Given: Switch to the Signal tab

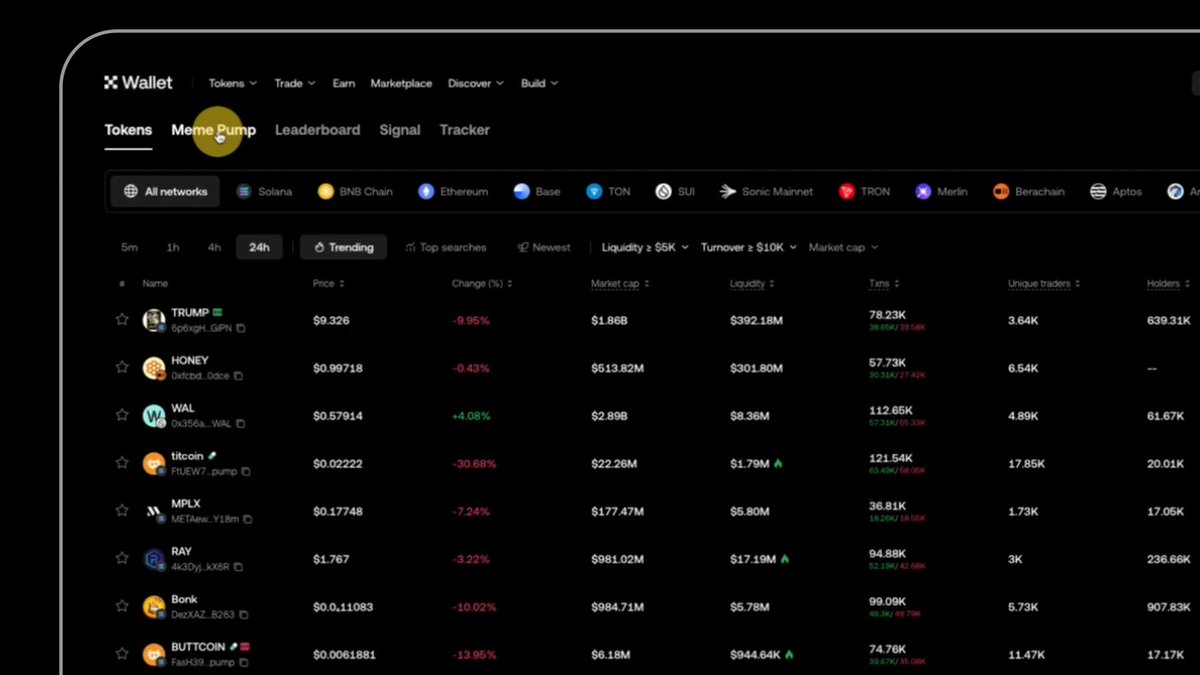Looking at the screenshot, I should (400, 130).
